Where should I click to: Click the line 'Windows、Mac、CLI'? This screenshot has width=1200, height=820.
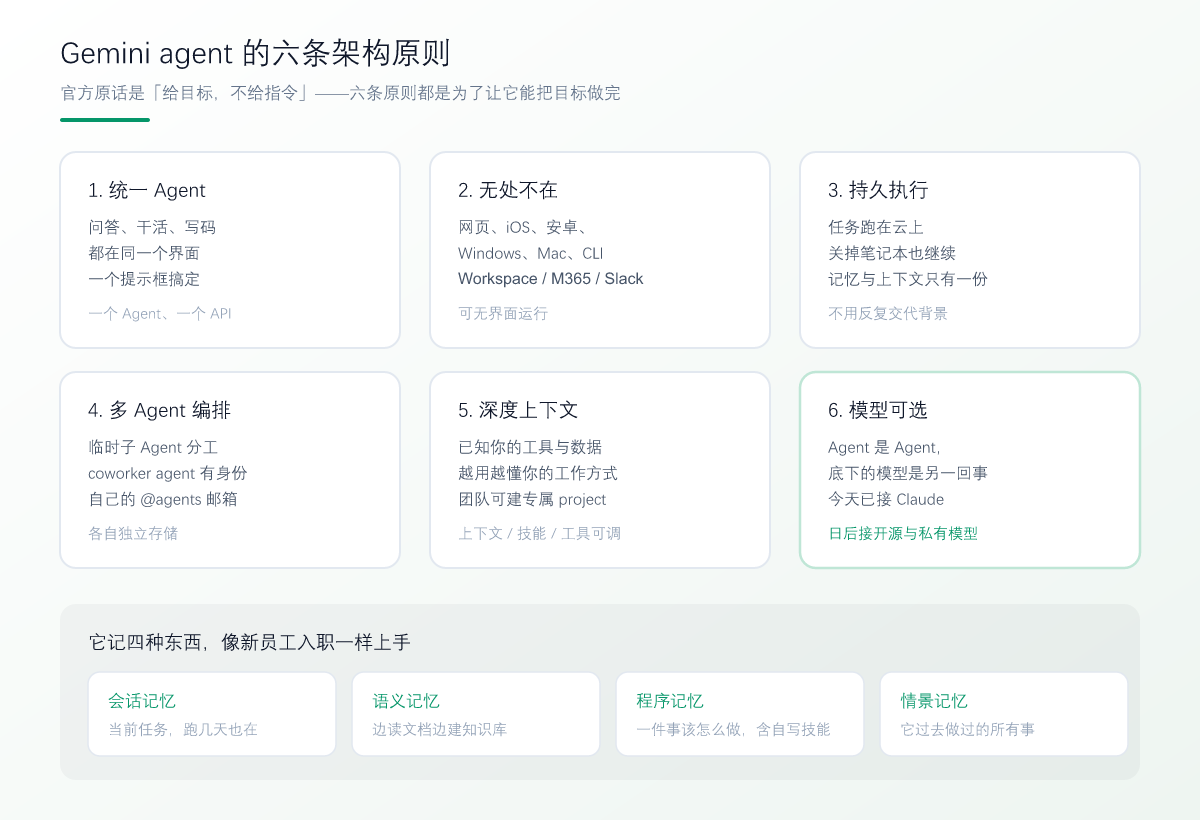coord(531,253)
